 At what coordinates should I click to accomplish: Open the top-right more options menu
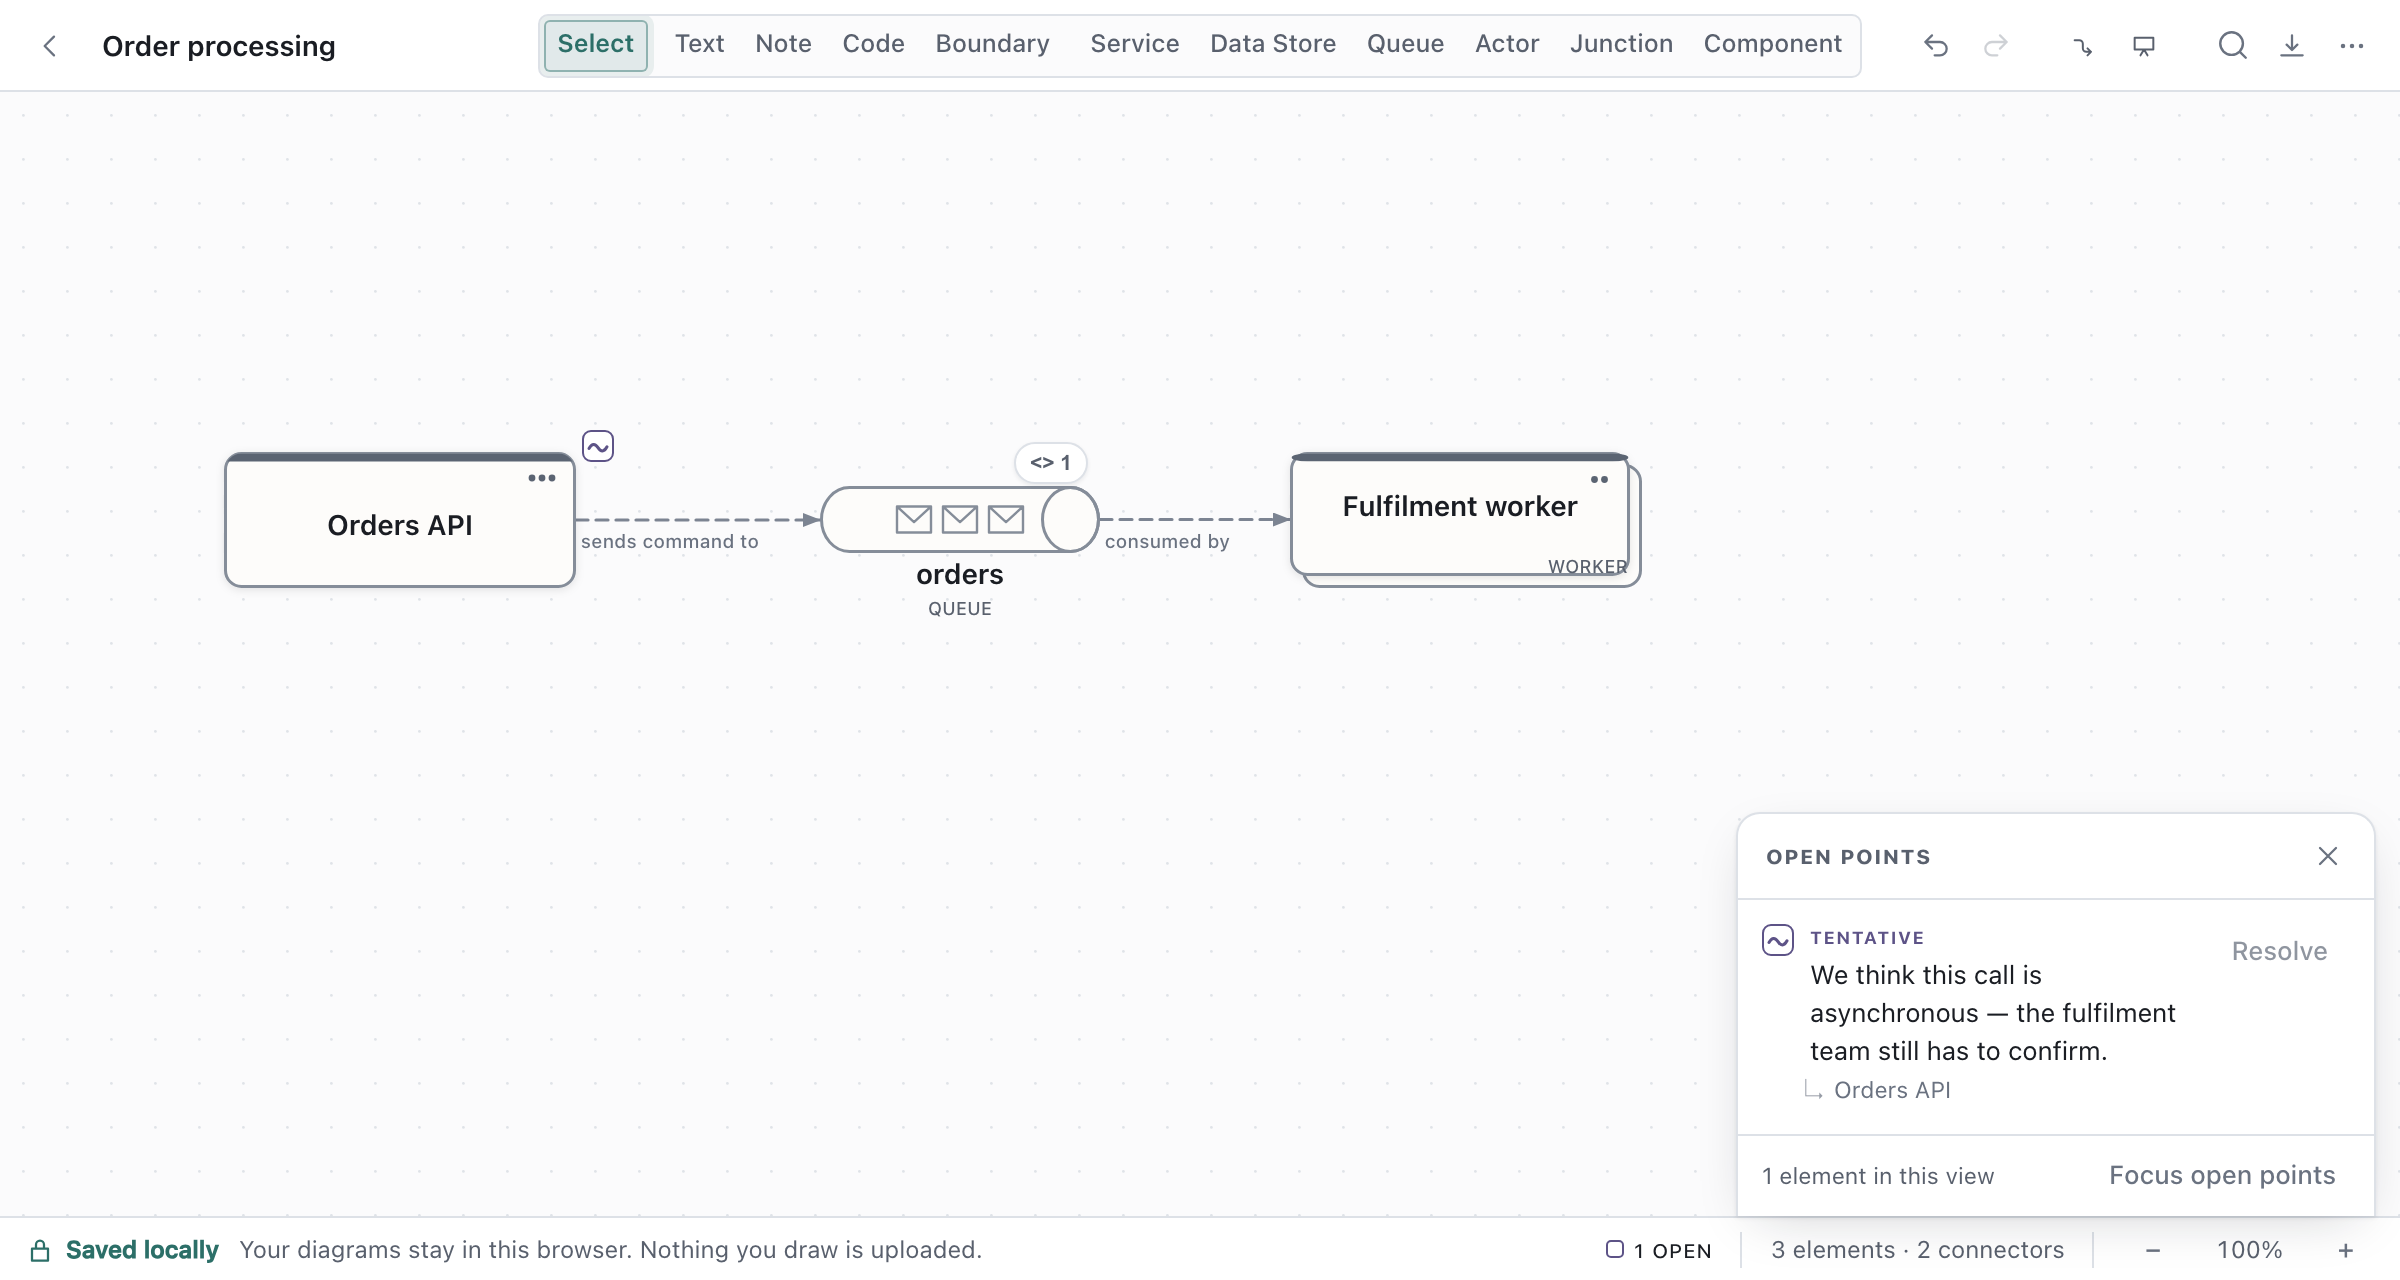(2352, 46)
